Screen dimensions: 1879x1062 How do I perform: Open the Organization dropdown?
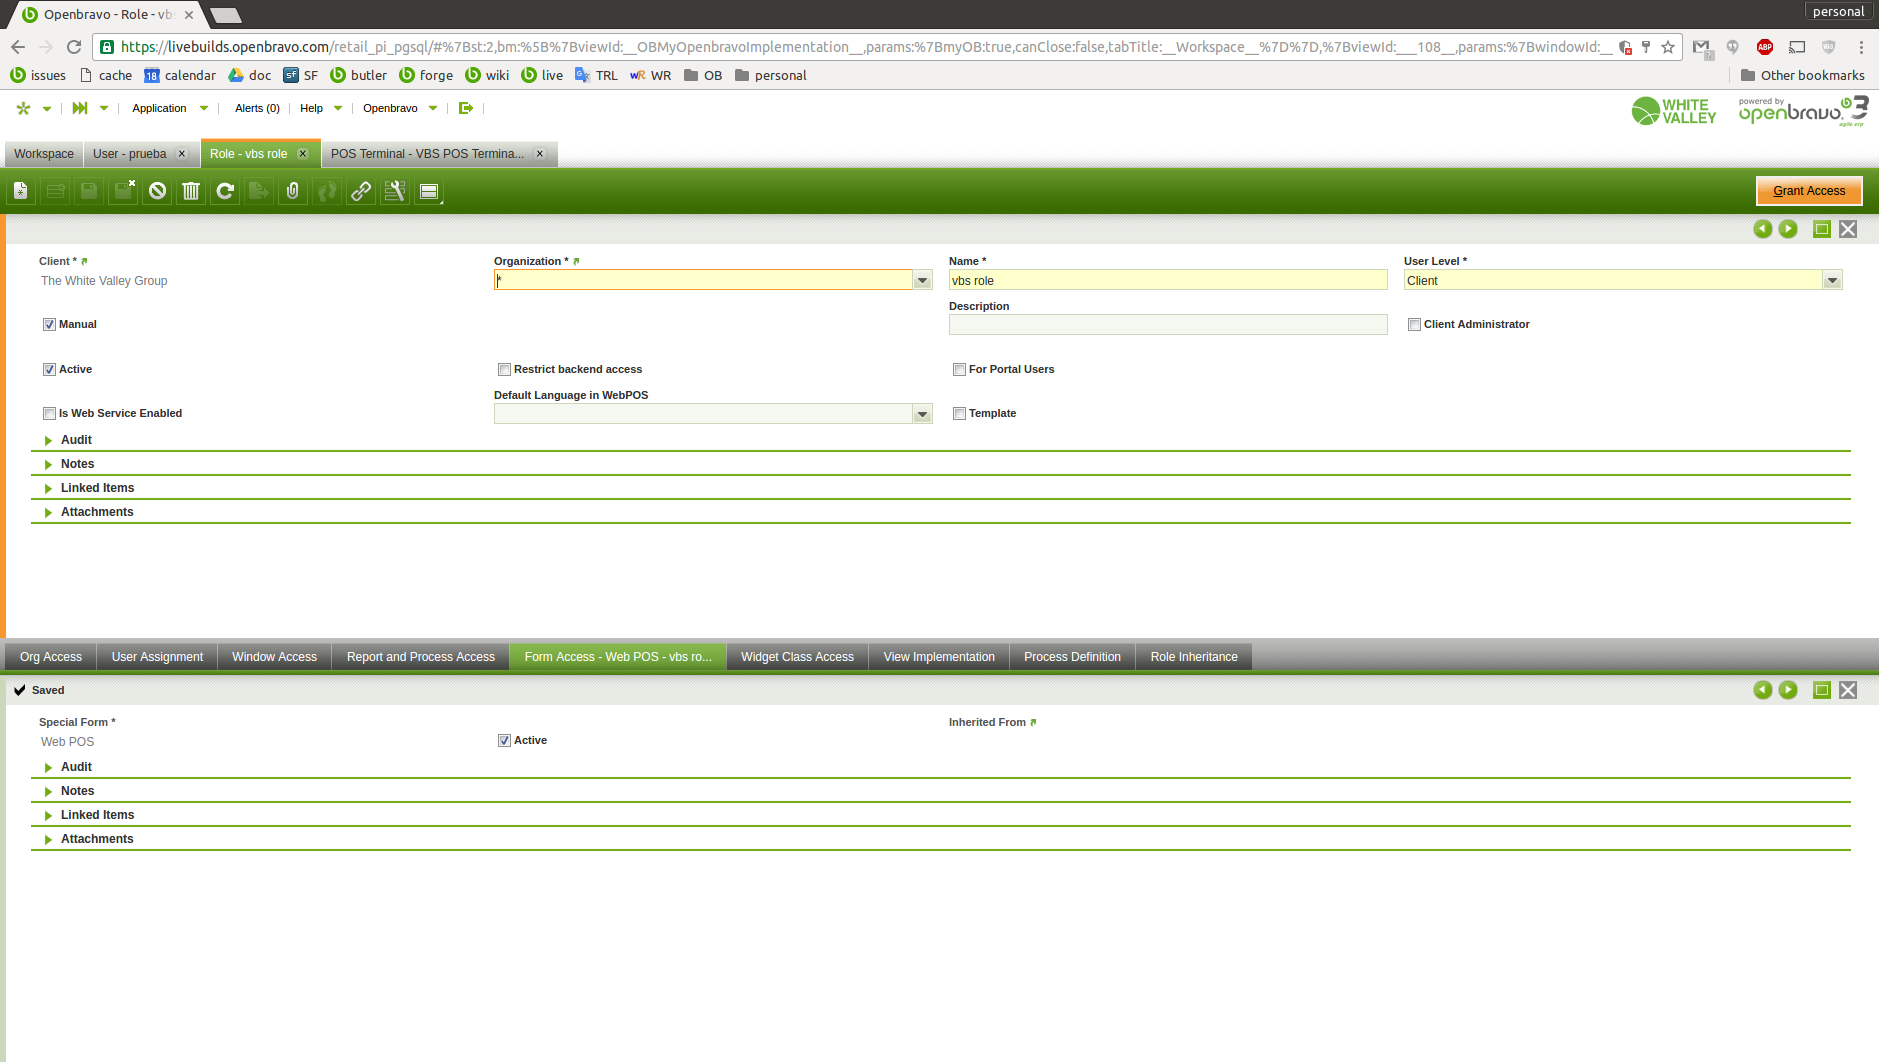pyautogui.click(x=922, y=281)
